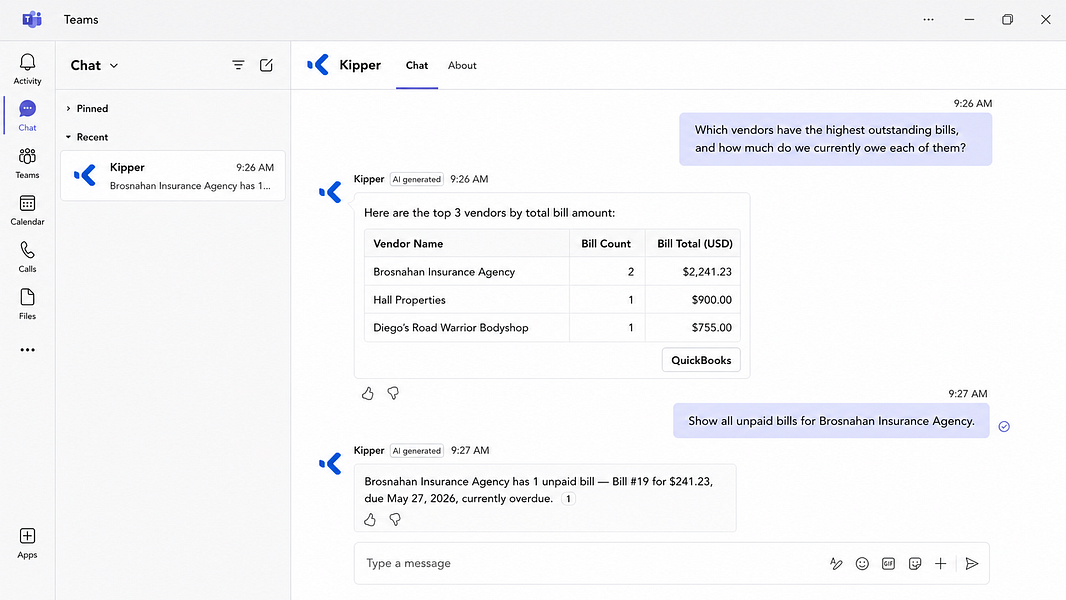Image resolution: width=1066 pixels, height=600 pixels.
Task: Show more apps ellipsis in sidebar
Action: tap(27, 350)
